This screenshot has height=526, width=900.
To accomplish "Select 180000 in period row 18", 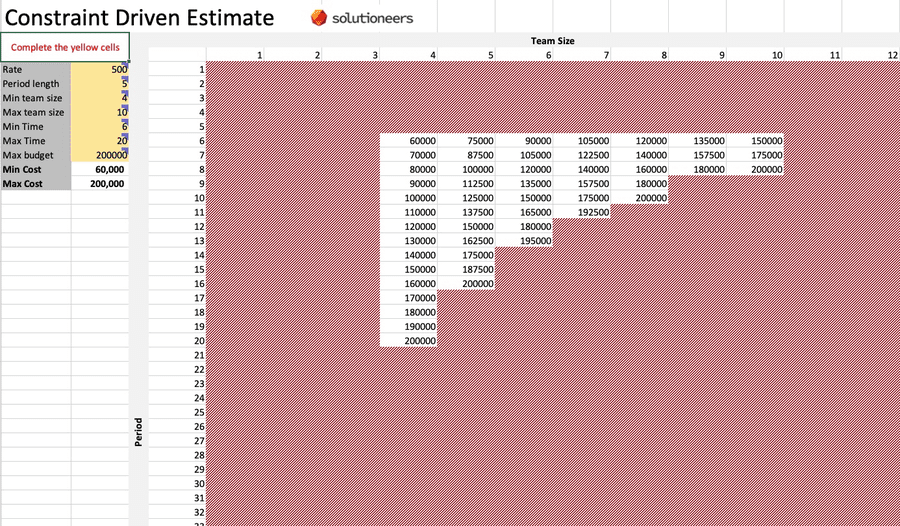I will click(x=409, y=312).
